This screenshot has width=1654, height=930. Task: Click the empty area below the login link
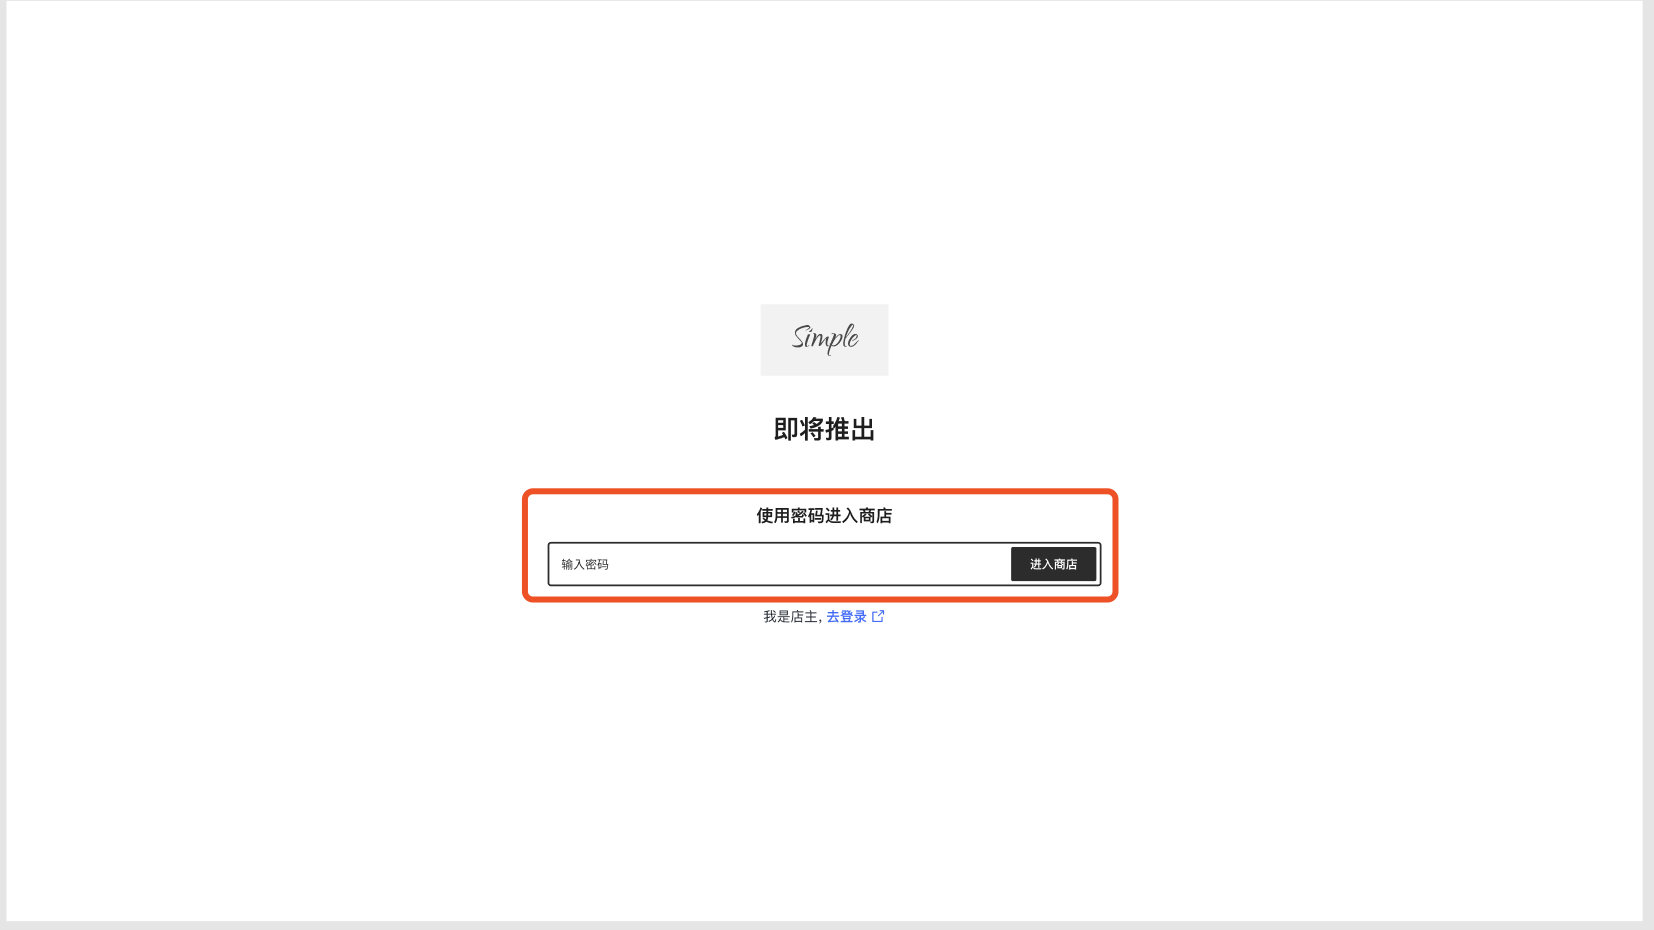824,770
